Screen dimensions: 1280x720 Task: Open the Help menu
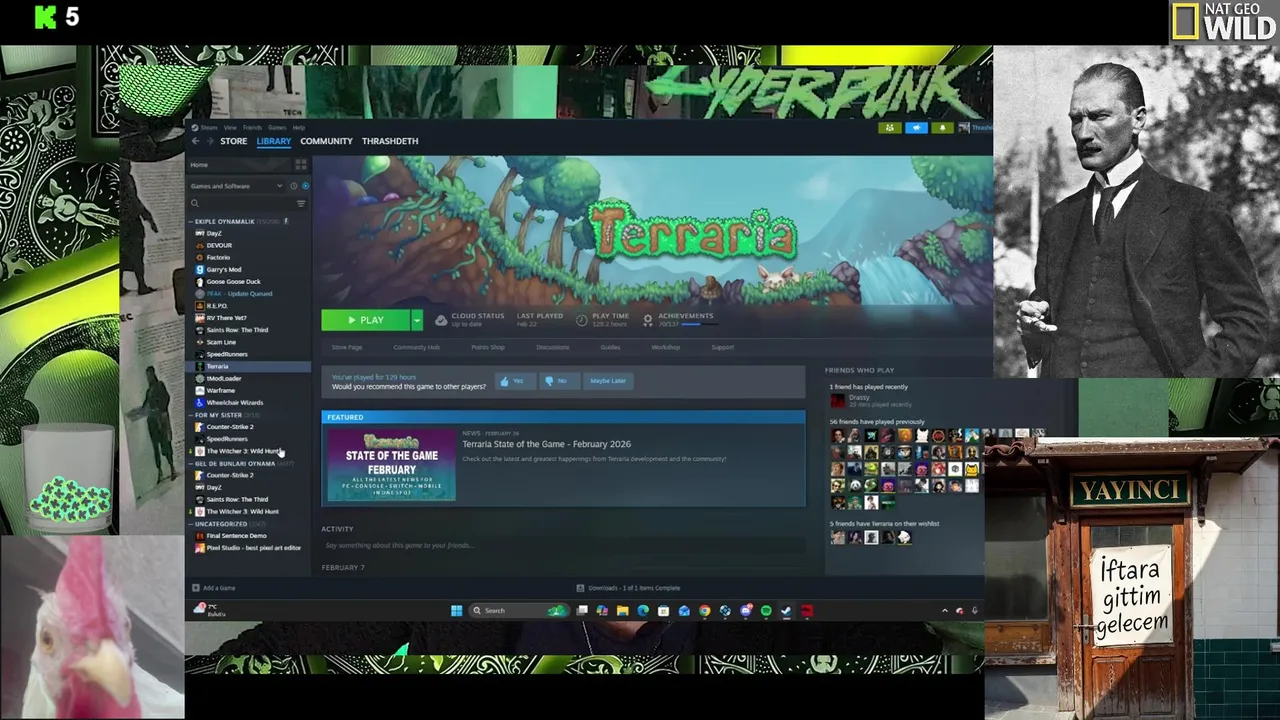pos(299,127)
